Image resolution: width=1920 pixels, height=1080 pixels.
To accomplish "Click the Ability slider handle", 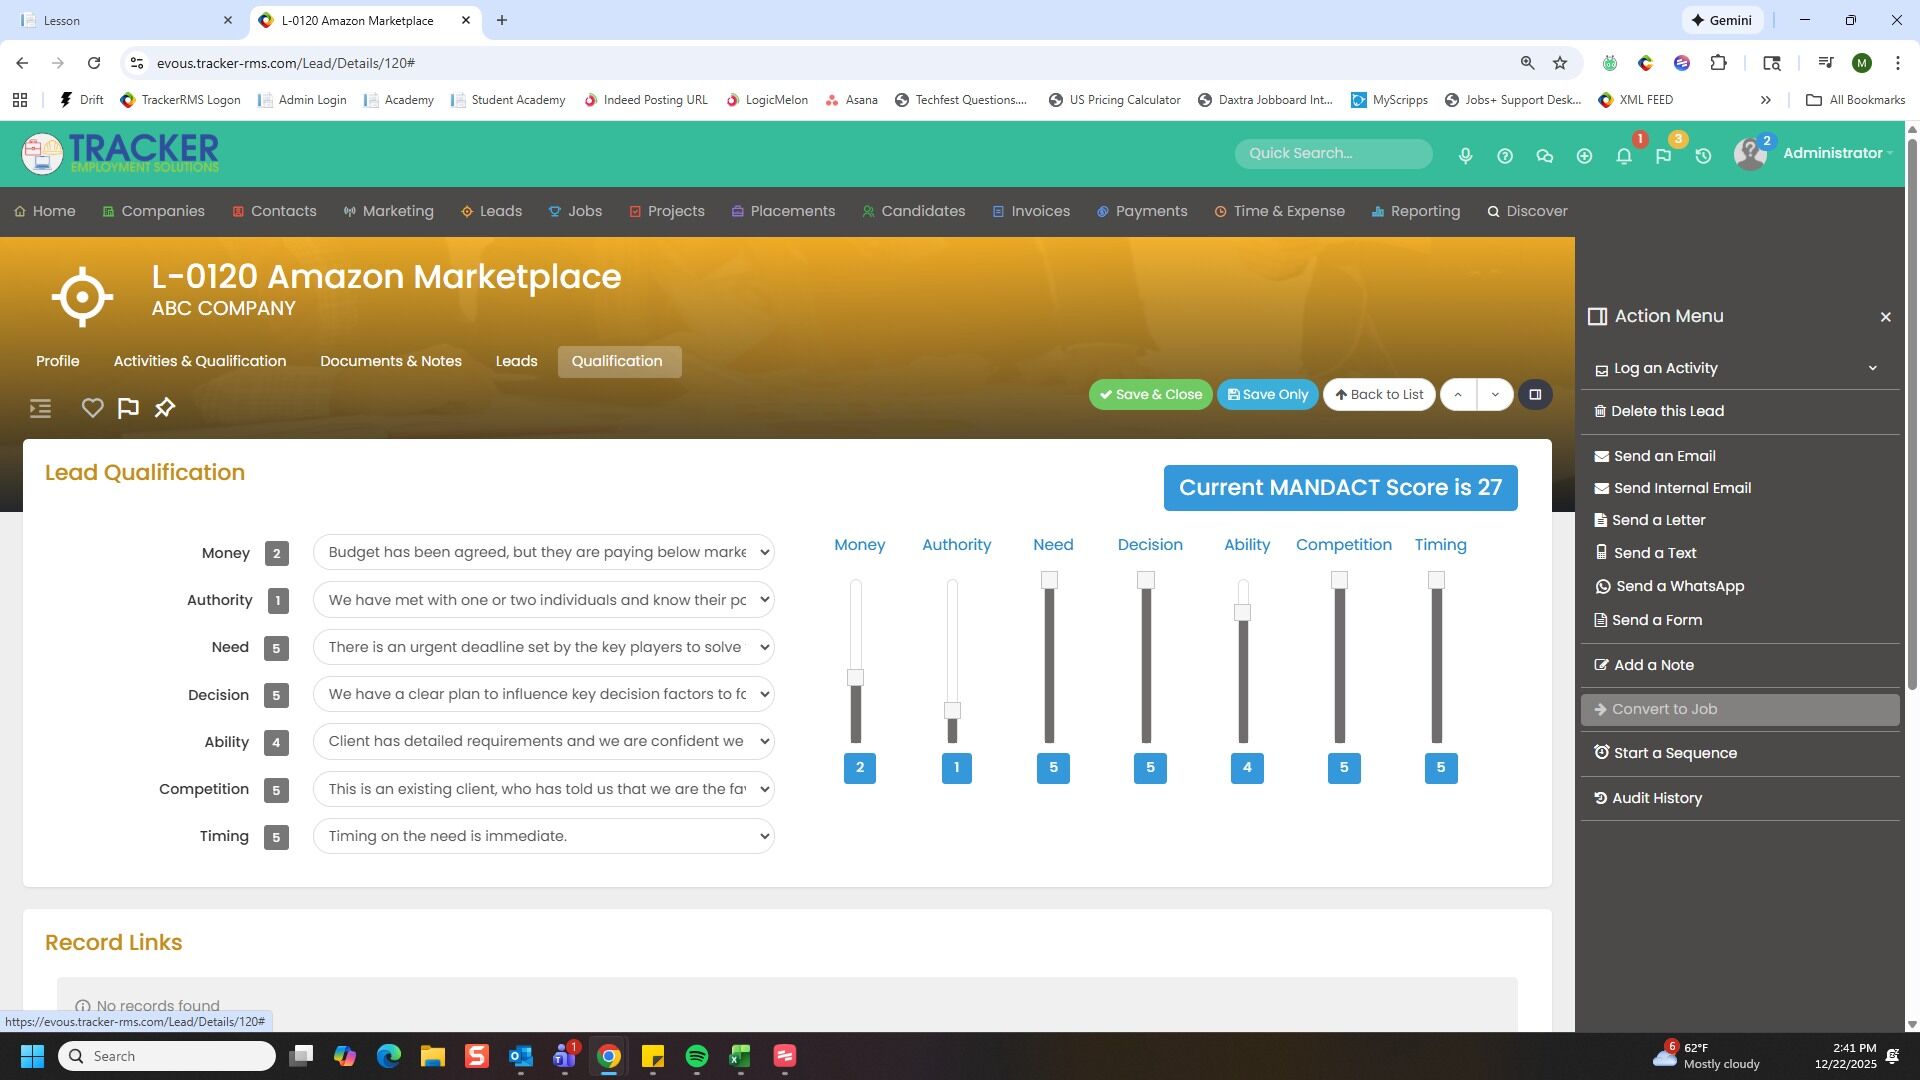I will coord(1242,612).
